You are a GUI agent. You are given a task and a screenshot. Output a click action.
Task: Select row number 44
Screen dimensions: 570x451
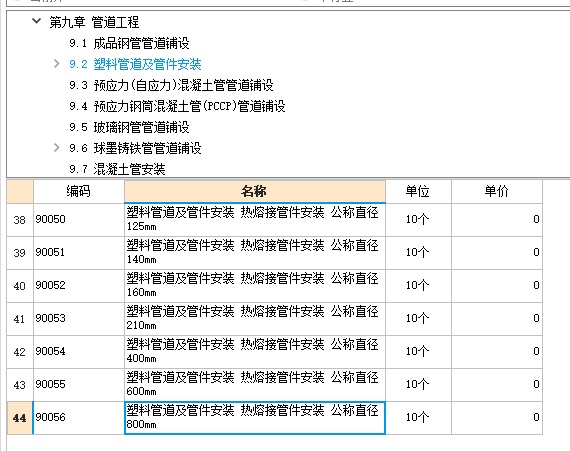(x=20, y=418)
